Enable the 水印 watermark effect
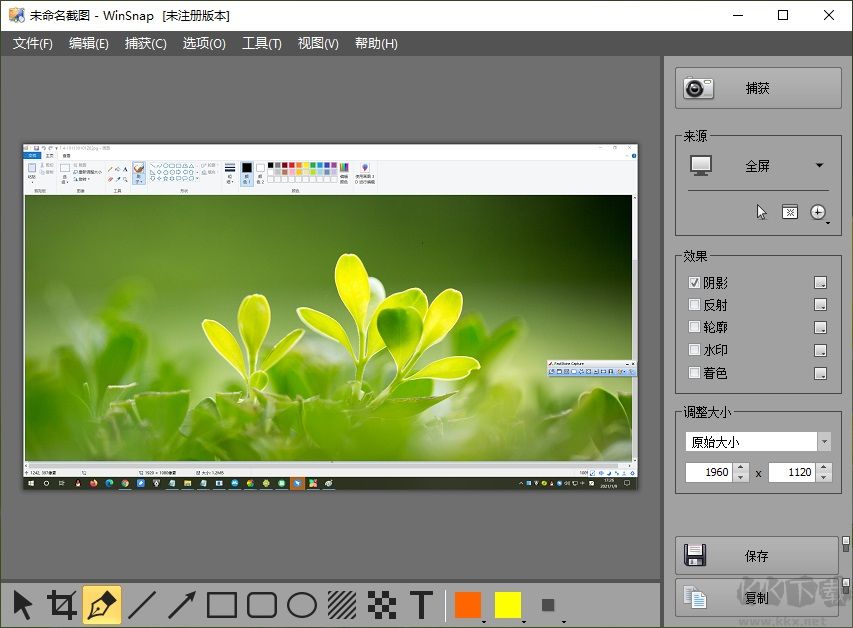Viewport: 853px width, 628px height. [x=696, y=350]
